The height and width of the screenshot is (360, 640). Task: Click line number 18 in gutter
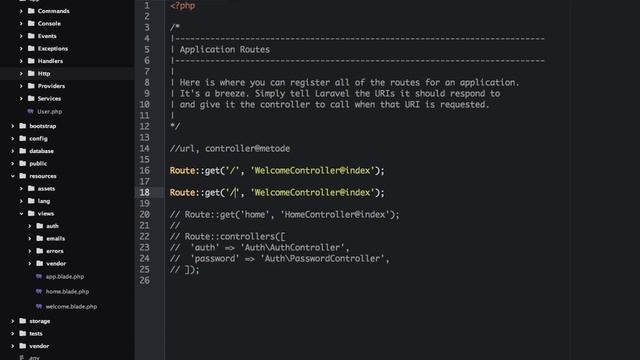144,193
